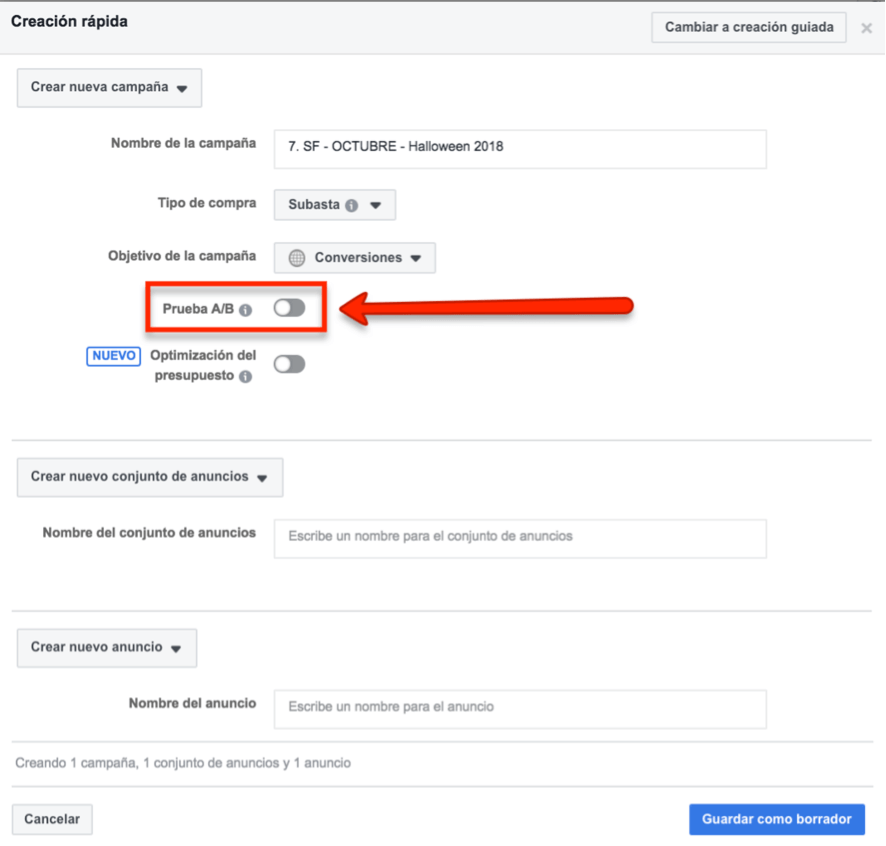
Task: Click the globe icon for Conversiones objective
Action: 297,258
